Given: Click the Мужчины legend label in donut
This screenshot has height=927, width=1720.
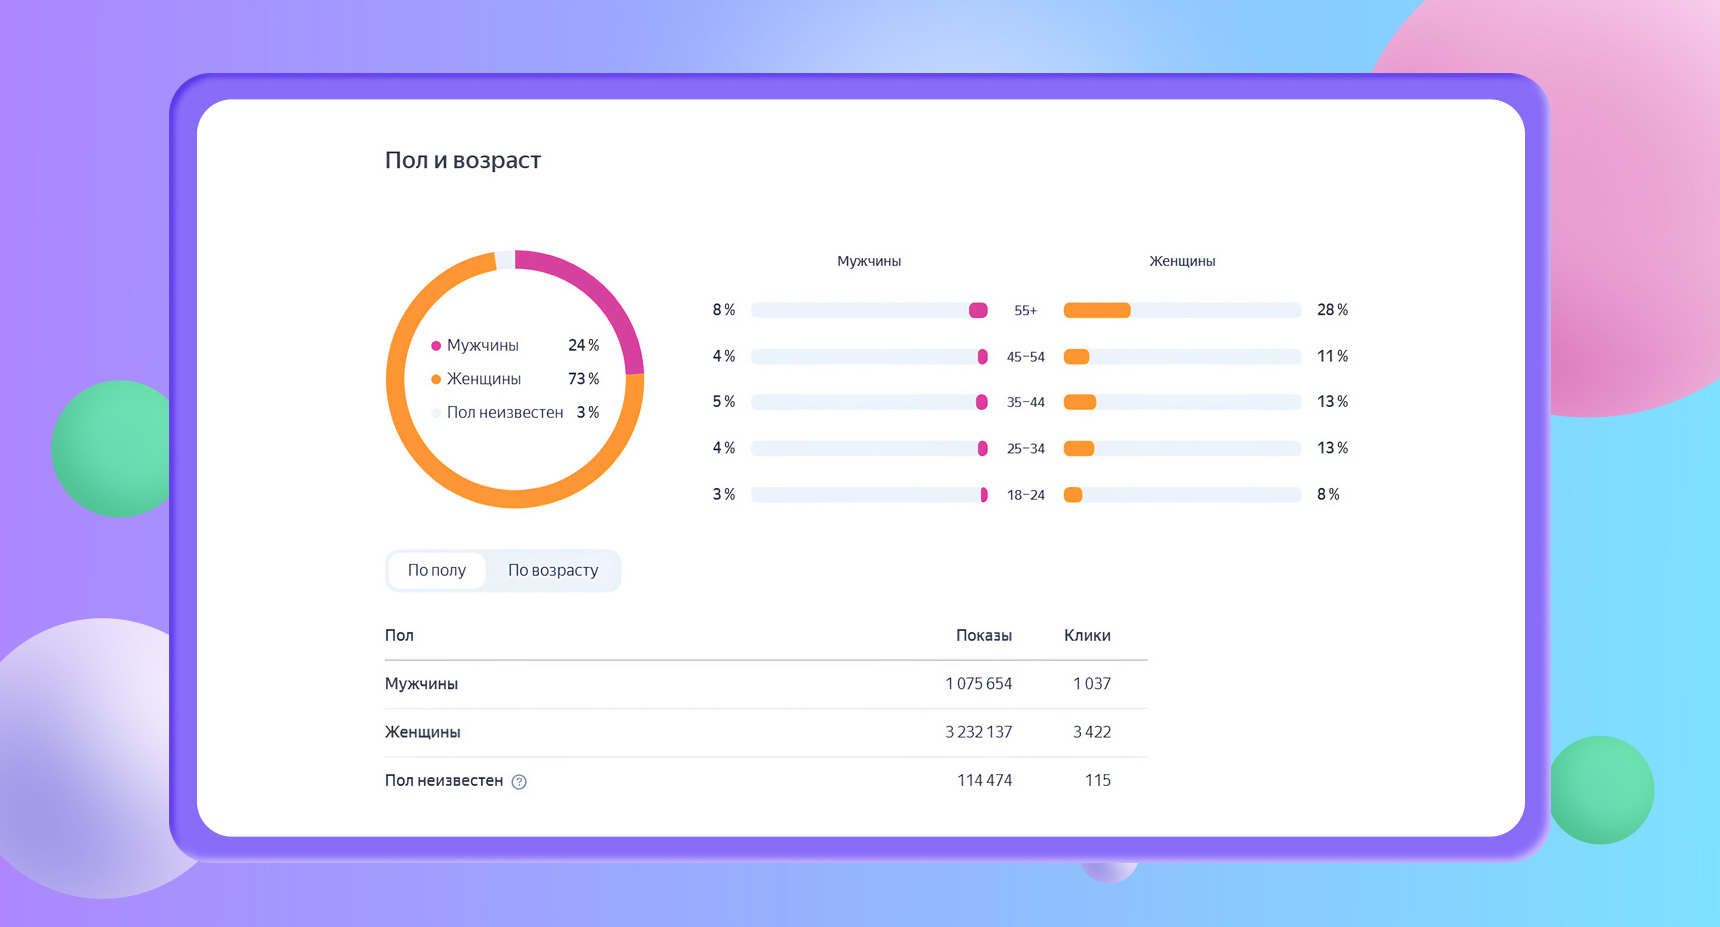Looking at the screenshot, I should 483,346.
